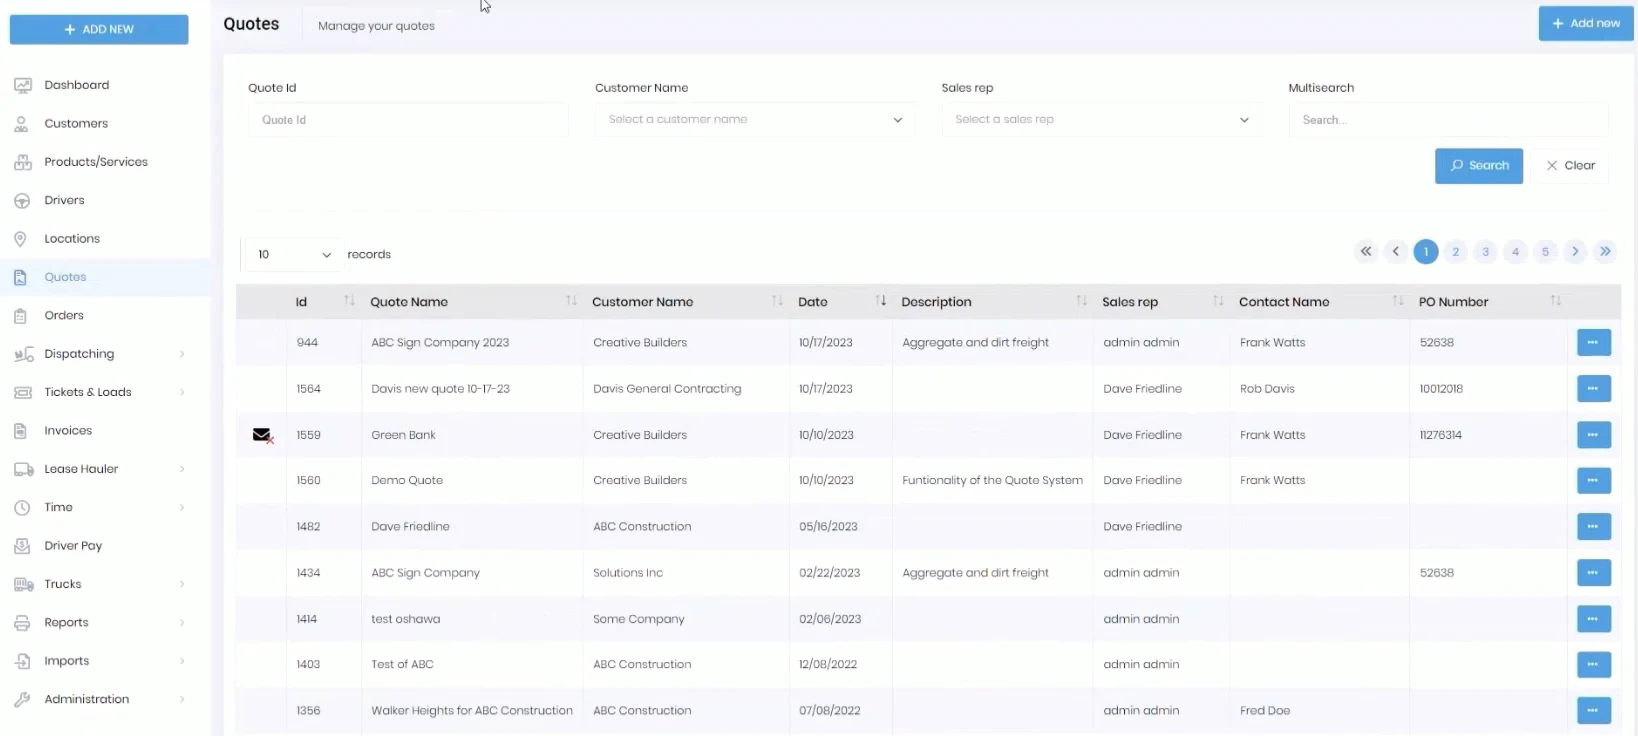Go to next page arrow
The image size is (1638, 736).
[x=1575, y=252]
